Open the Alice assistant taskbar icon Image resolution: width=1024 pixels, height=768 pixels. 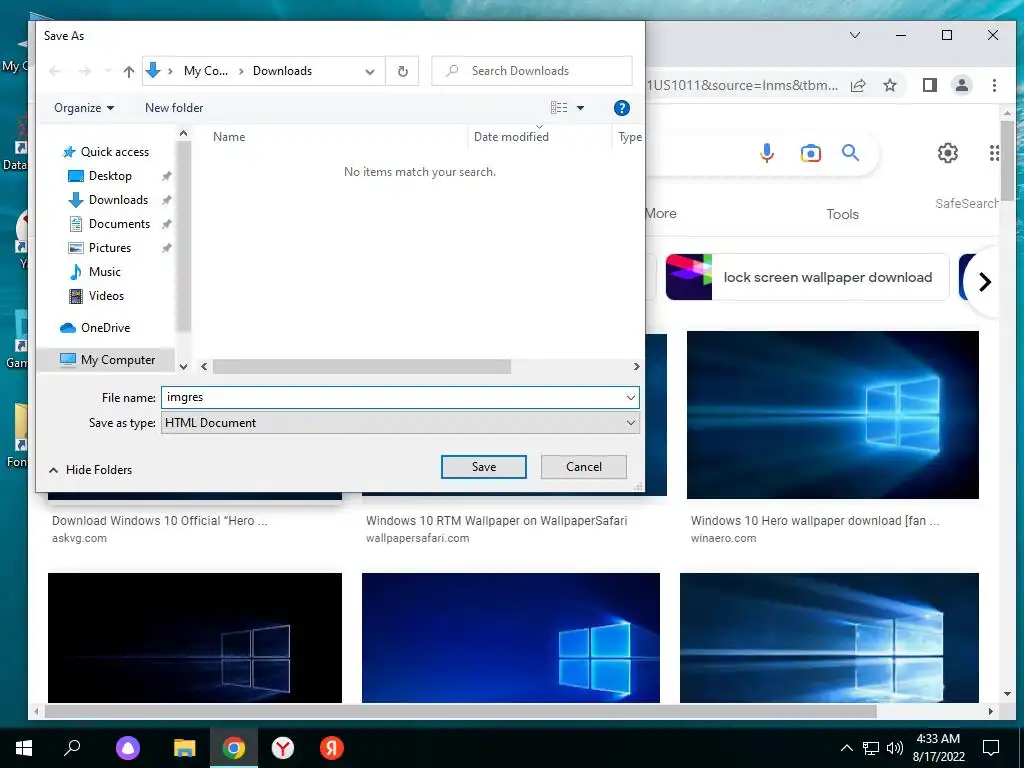click(x=128, y=748)
